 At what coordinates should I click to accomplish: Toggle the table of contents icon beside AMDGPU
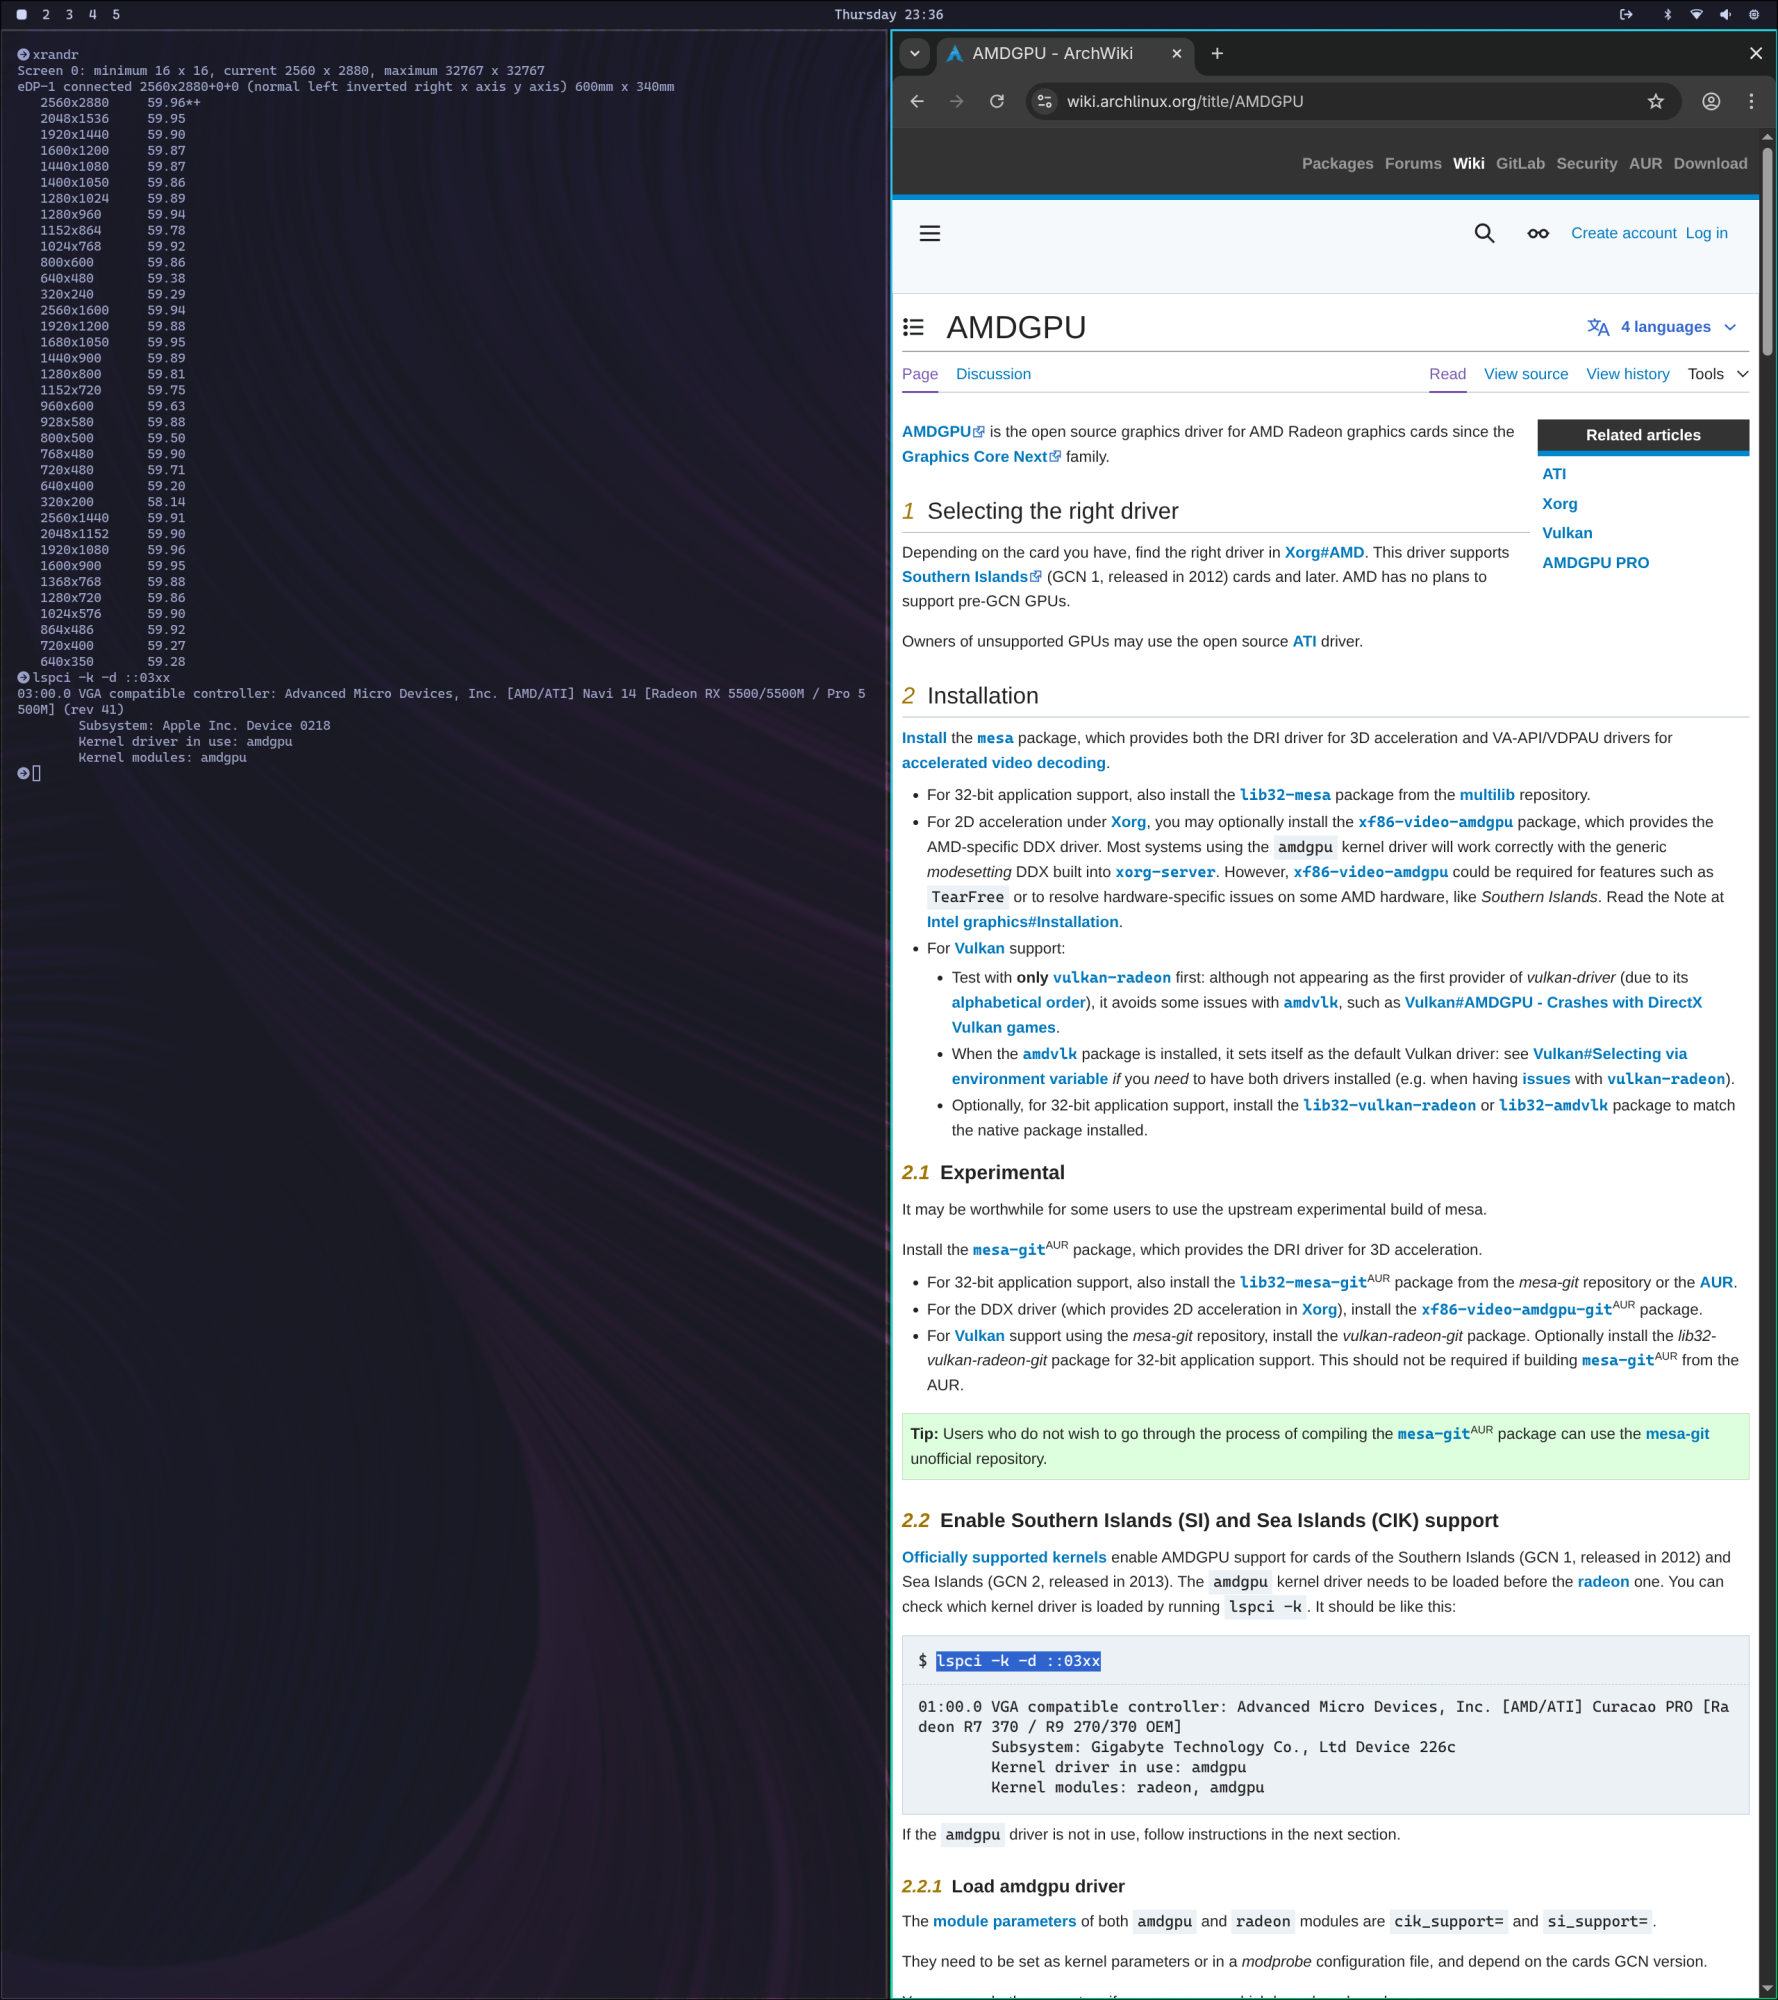pyautogui.click(x=913, y=327)
